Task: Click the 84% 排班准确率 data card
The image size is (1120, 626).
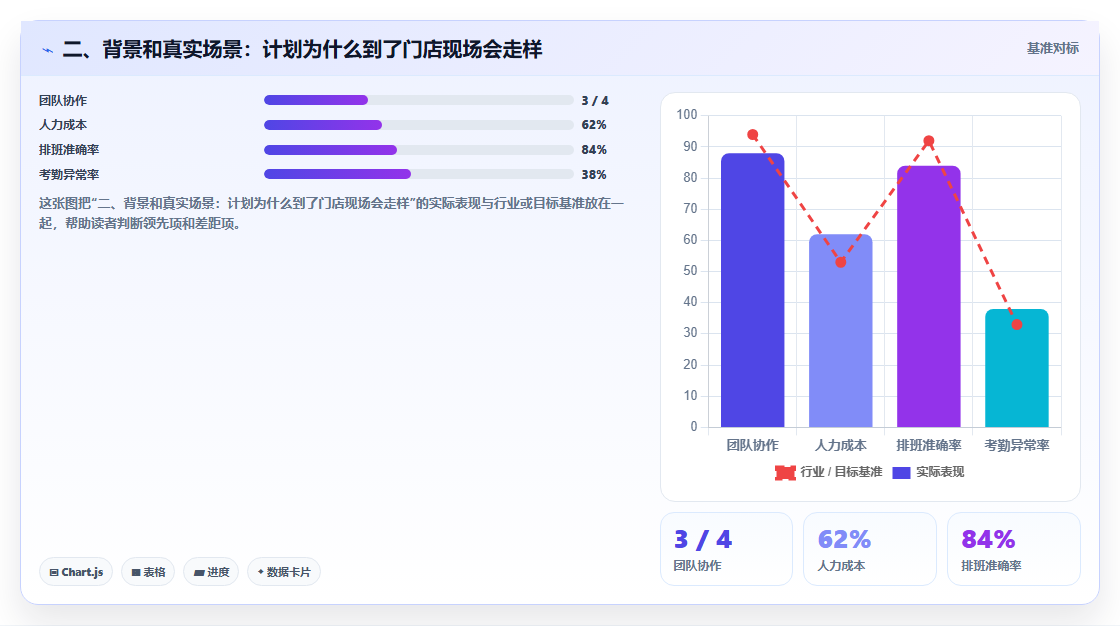Action: pyautogui.click(x=1013, y=549)
